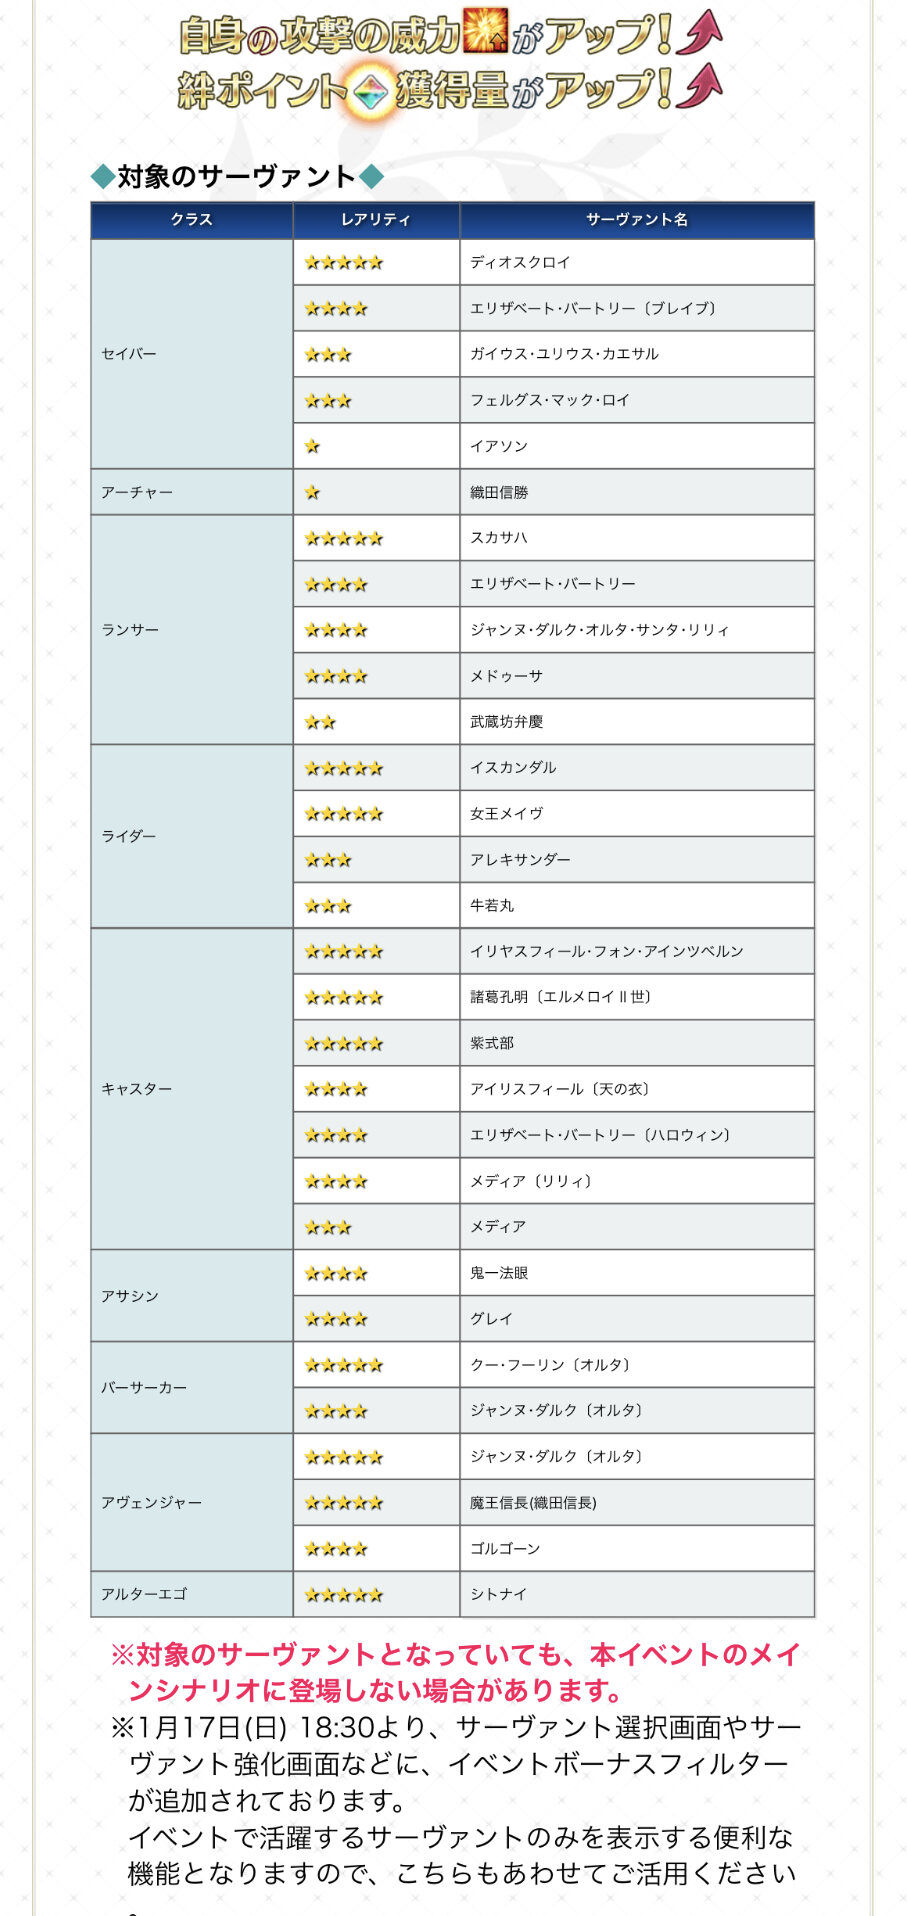Click the teal diamond right of 対象のサーヴァント
Image resolution: width=907 pixels, height=1916 pixels.
click(x=371, y=177)
